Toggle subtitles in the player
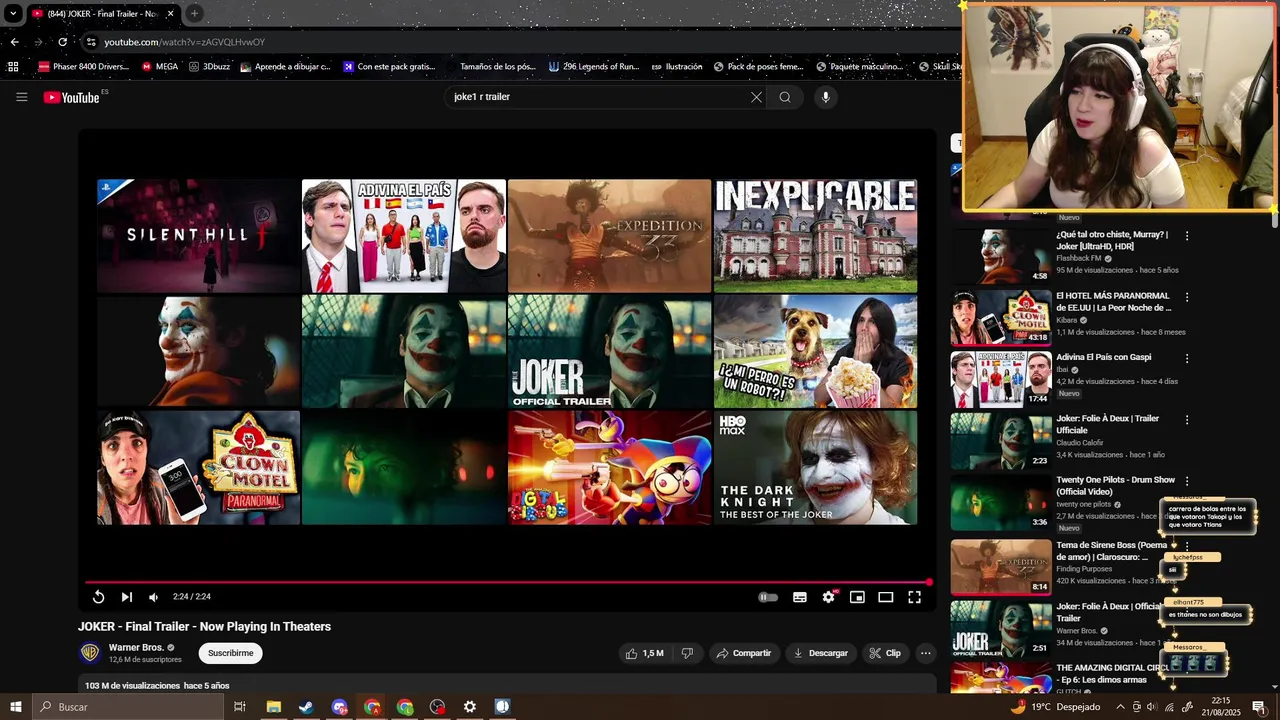1280x720 pixels. coord(800,597)
